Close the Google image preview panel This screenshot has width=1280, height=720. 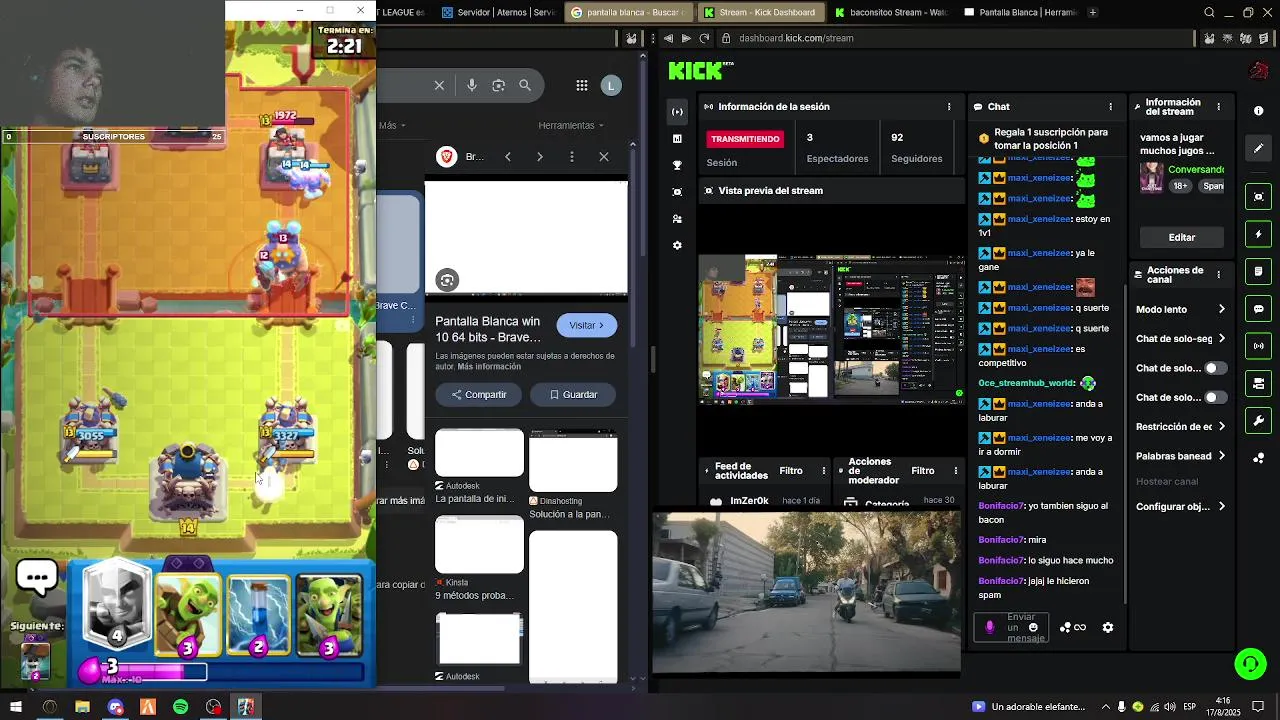pyautogui.click(x=603, y=157)
